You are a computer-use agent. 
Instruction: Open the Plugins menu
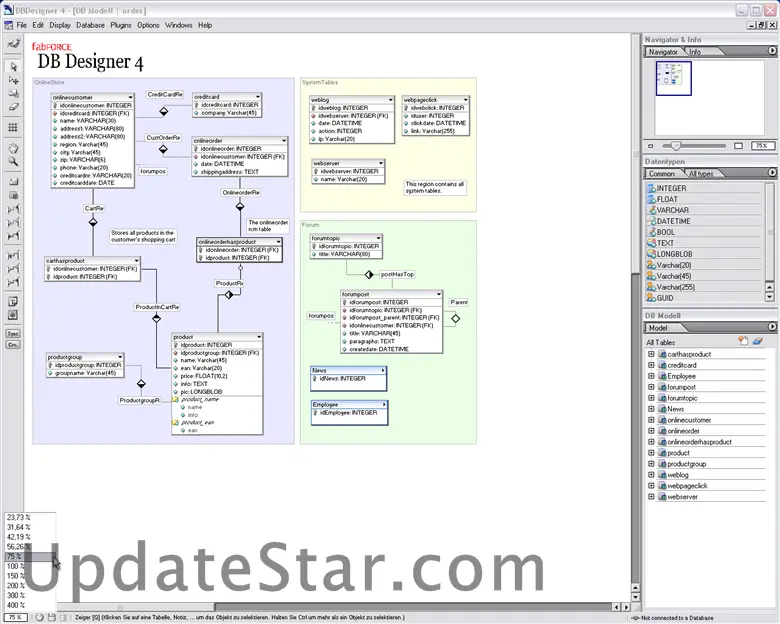(121, 25)
